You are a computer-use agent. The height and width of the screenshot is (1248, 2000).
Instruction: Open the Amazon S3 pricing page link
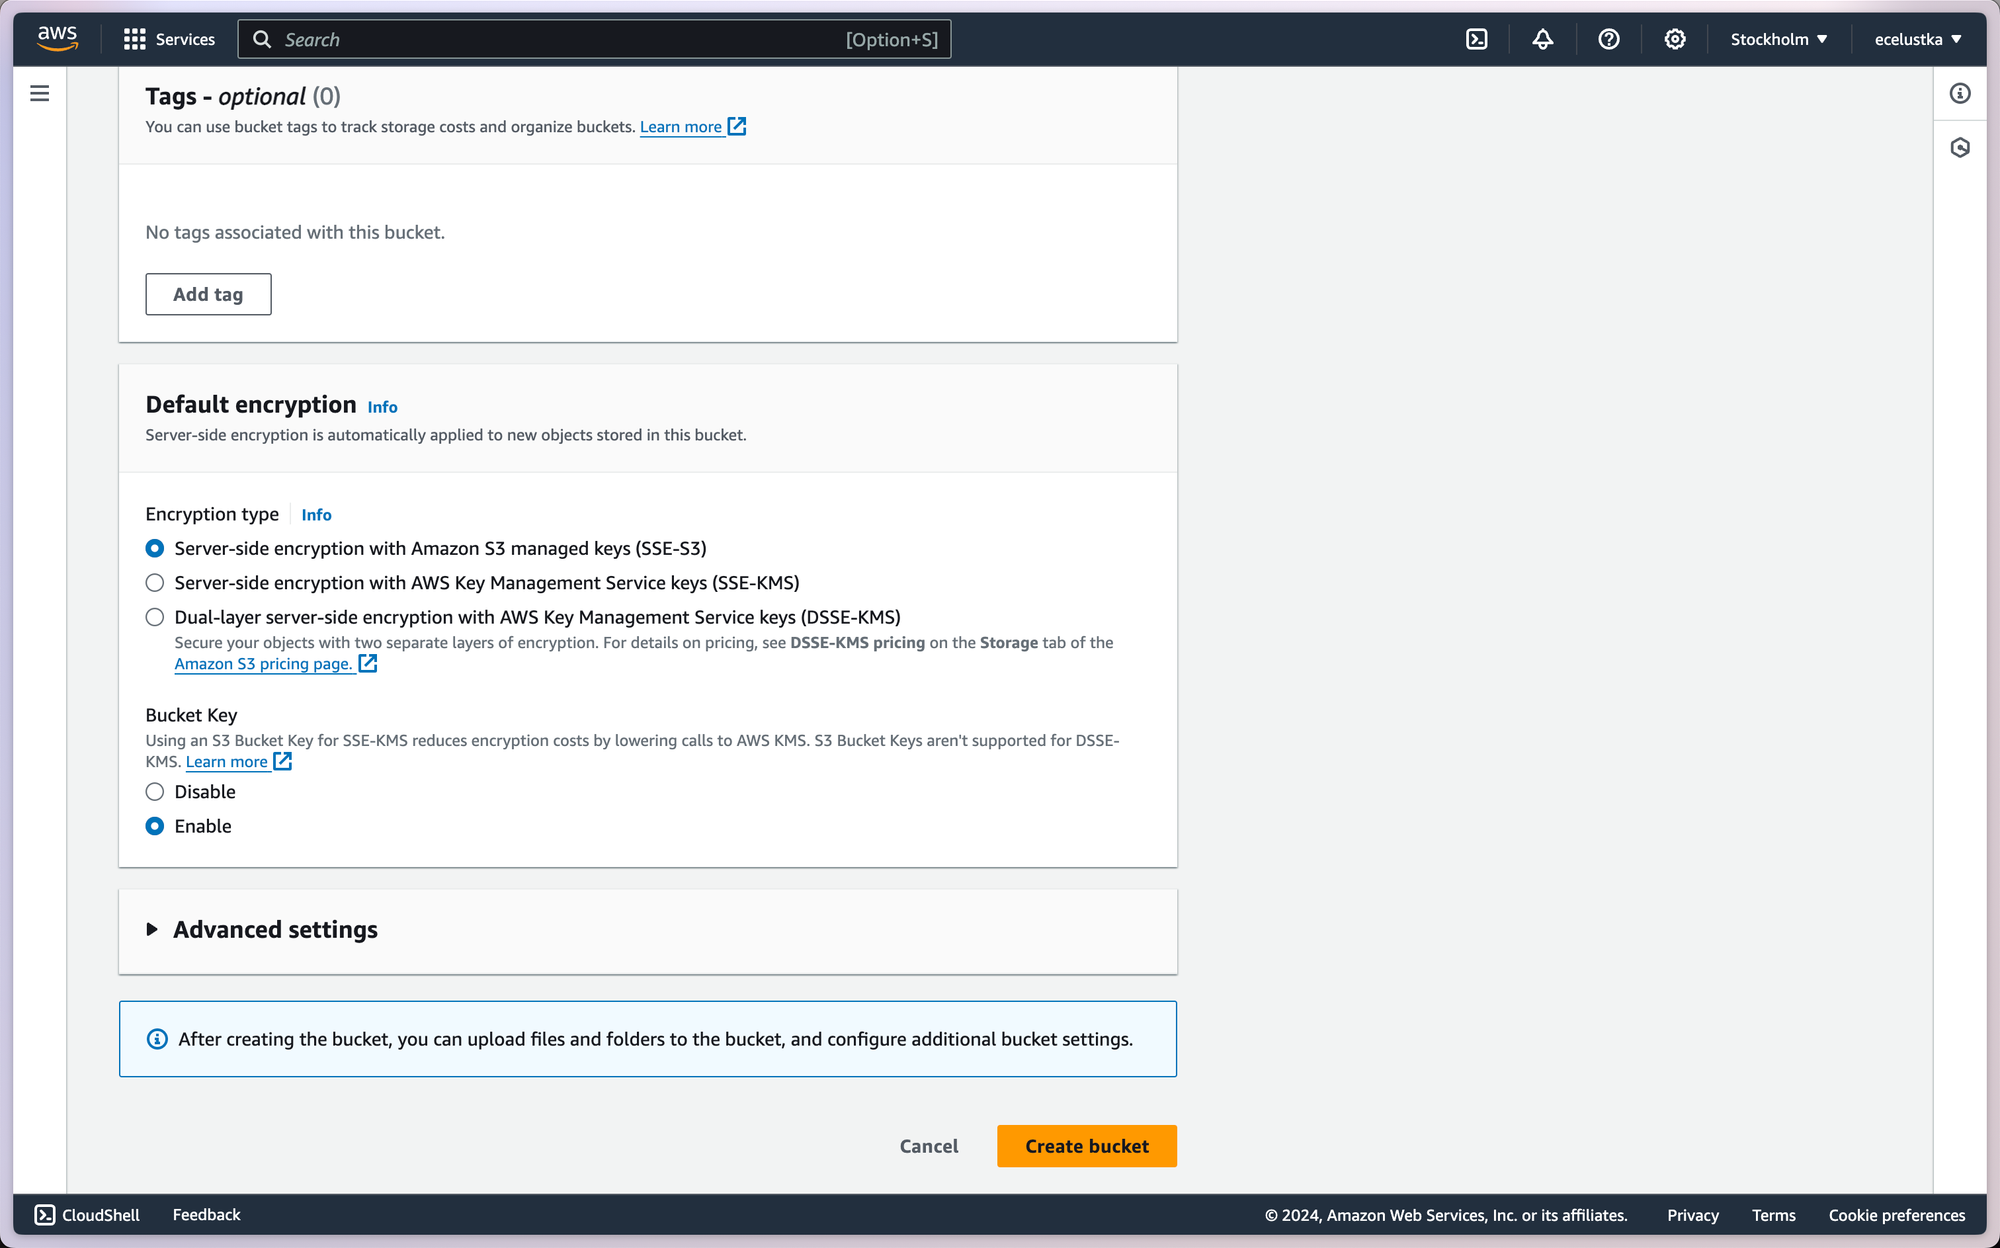(264, 664)
